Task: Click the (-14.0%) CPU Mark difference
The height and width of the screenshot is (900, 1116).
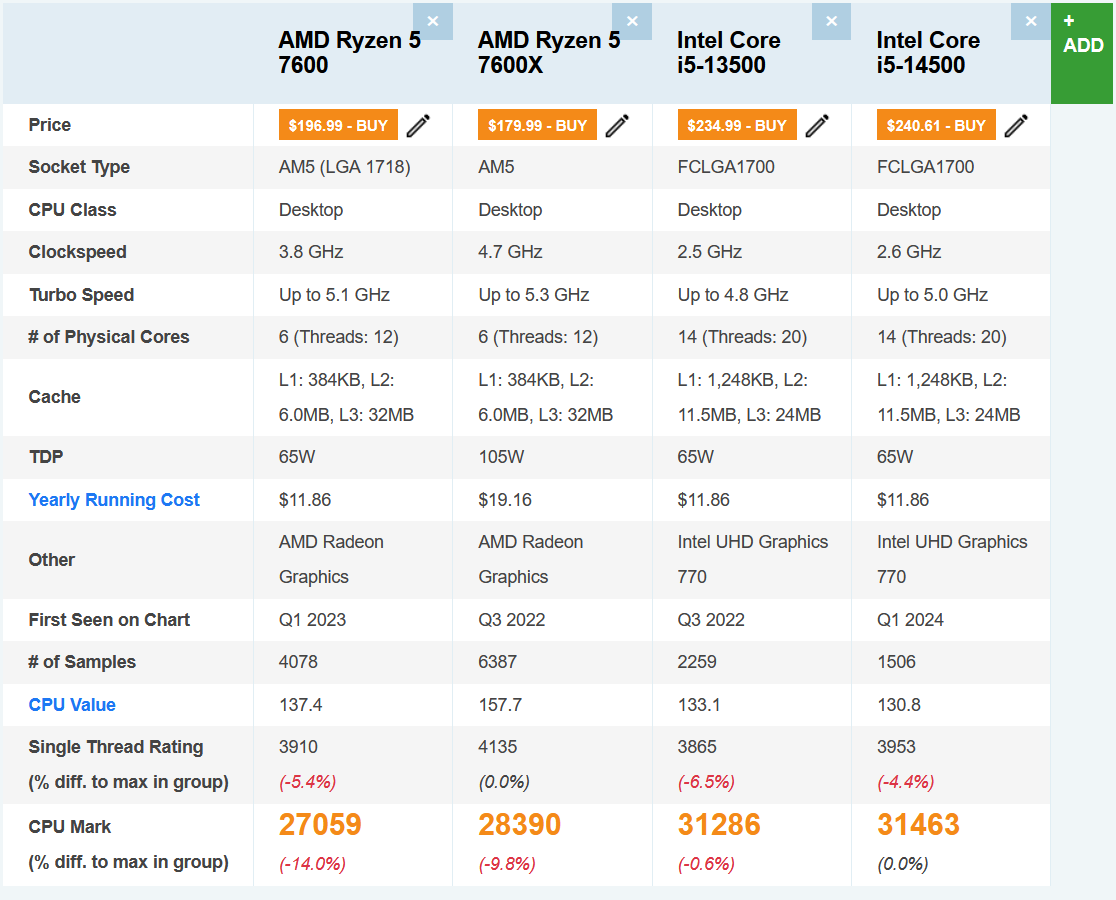Action: pos(312,864)
